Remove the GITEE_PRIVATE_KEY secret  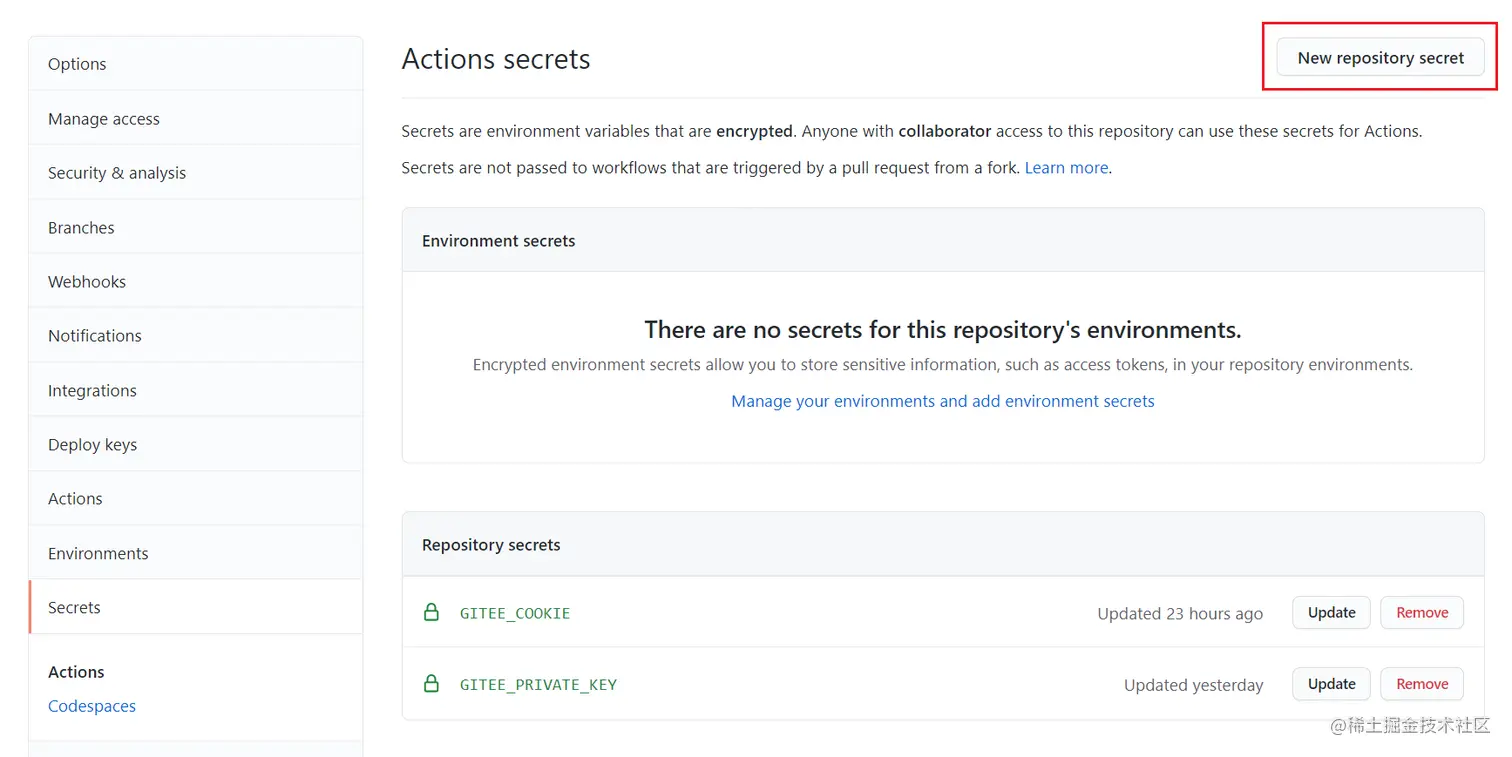1422,685
